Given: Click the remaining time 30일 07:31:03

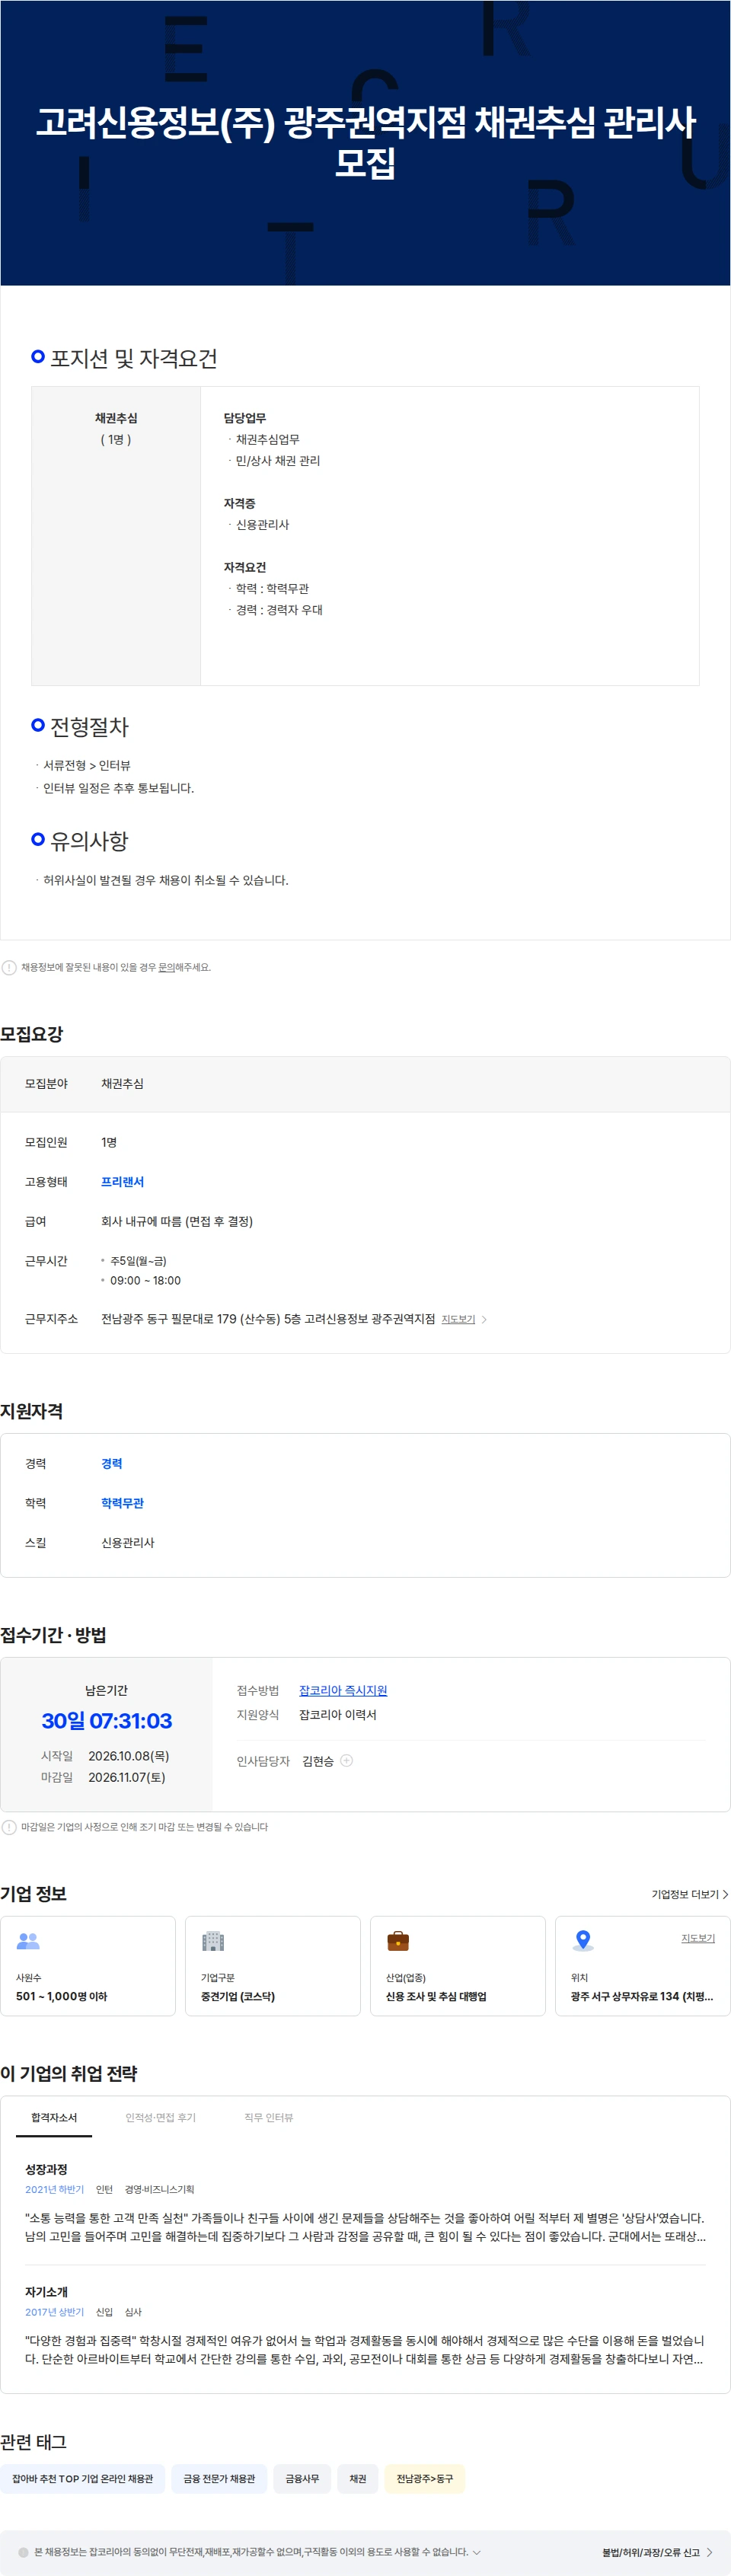Looking at the screenshot, I should click(106, 1720).
